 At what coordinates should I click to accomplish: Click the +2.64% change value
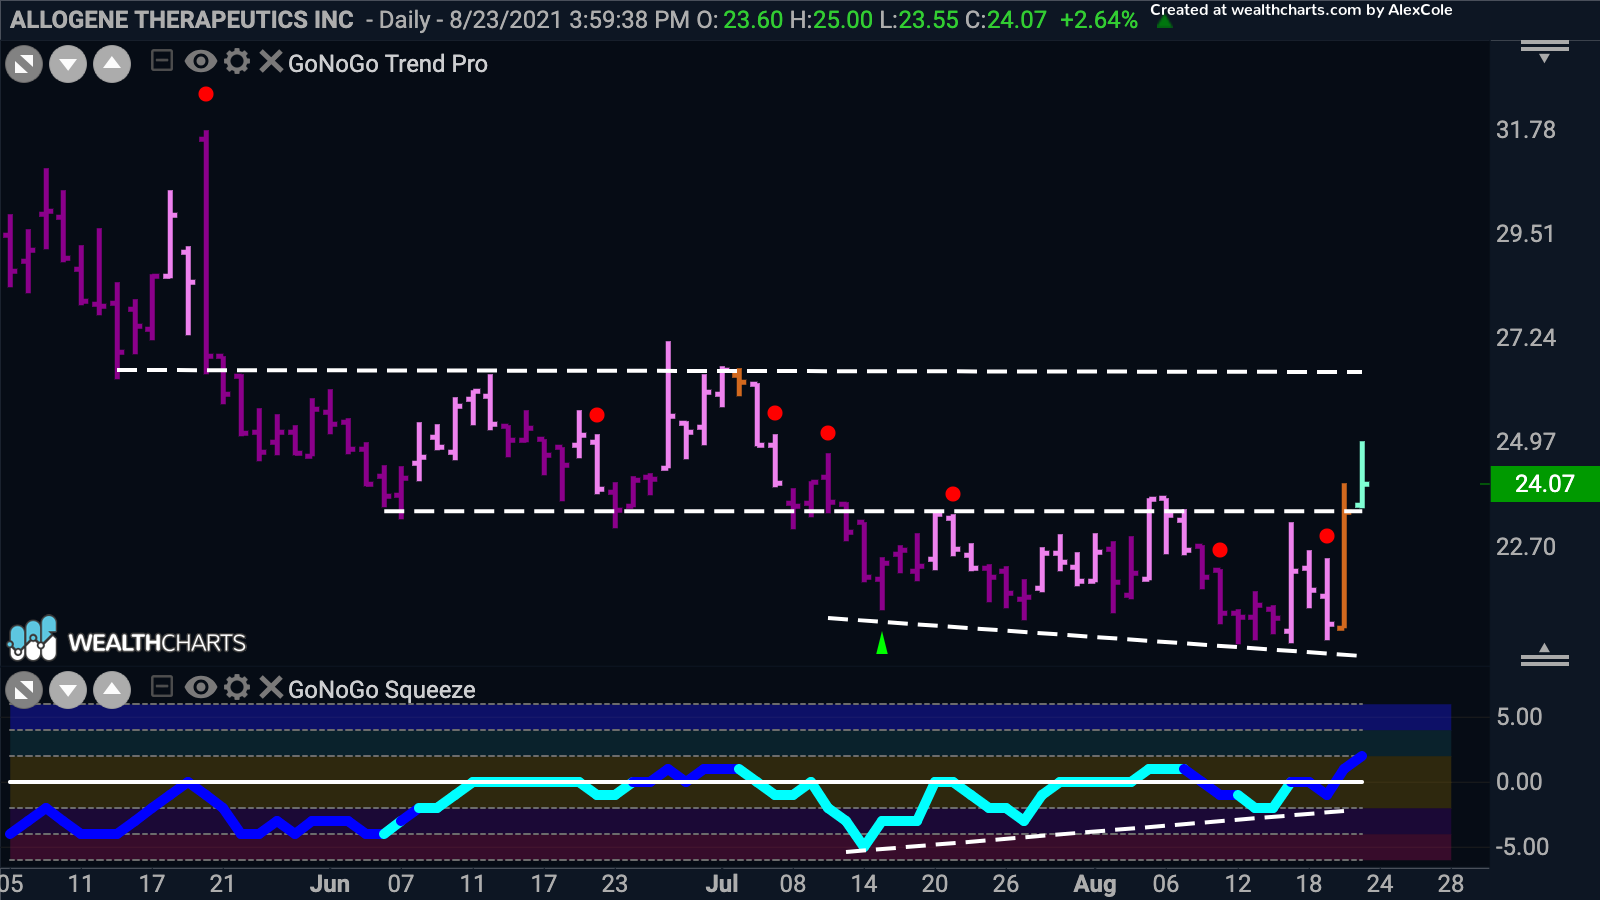pos(1099,20)
